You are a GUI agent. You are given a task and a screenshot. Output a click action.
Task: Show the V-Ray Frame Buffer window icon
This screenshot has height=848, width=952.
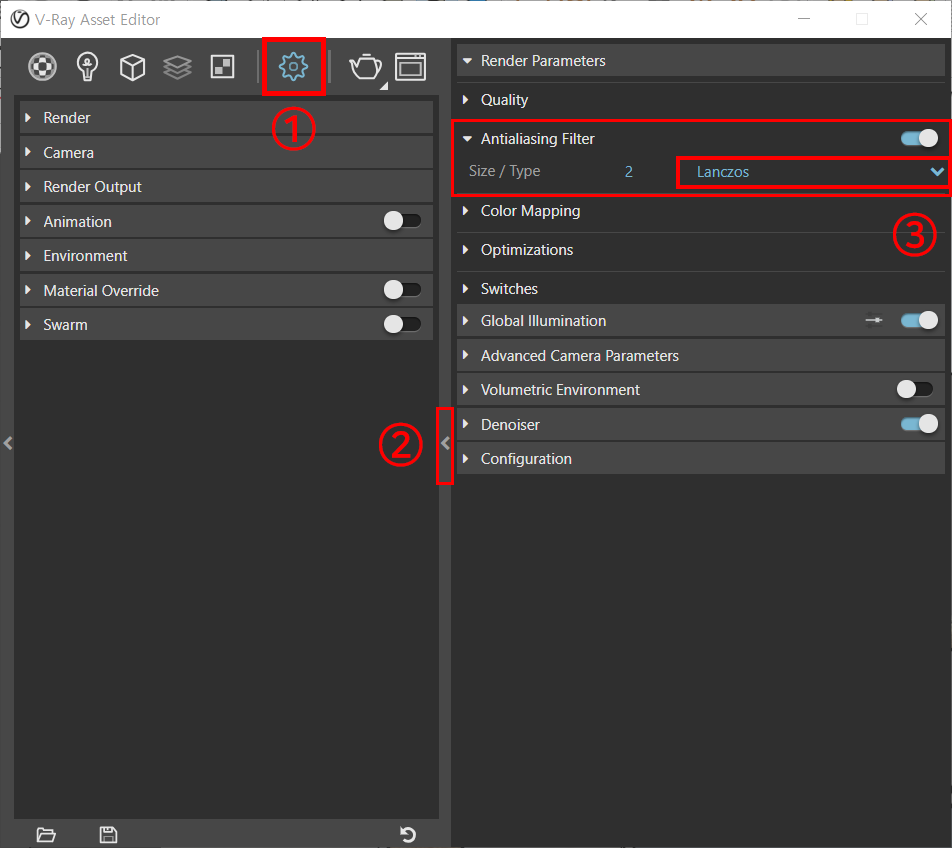[410, 67]
